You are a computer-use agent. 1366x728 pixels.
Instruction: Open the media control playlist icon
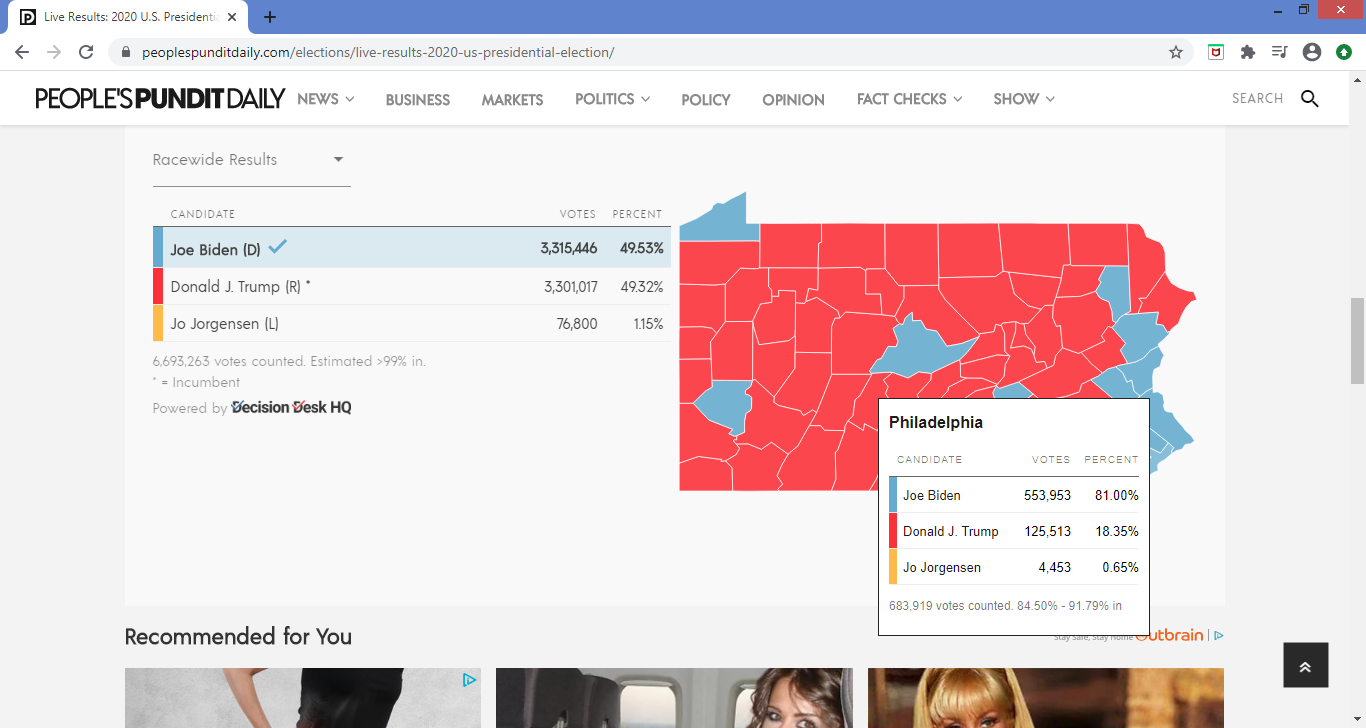tap(1279, 52)
